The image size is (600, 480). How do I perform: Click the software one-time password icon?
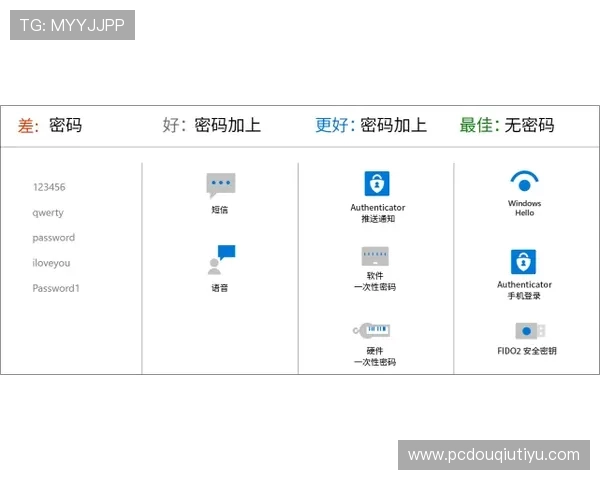click(x=375, y=256)
